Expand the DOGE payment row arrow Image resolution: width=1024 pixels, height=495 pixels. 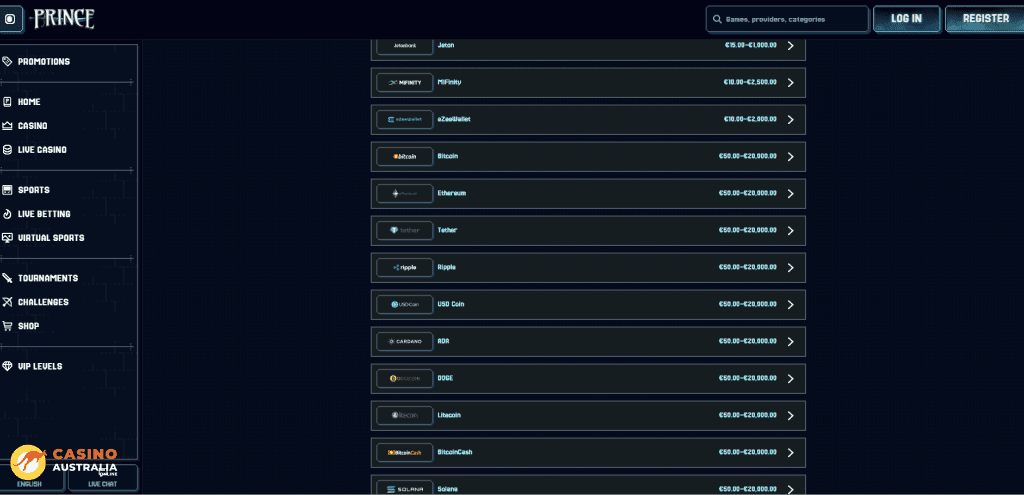(790, 379)
